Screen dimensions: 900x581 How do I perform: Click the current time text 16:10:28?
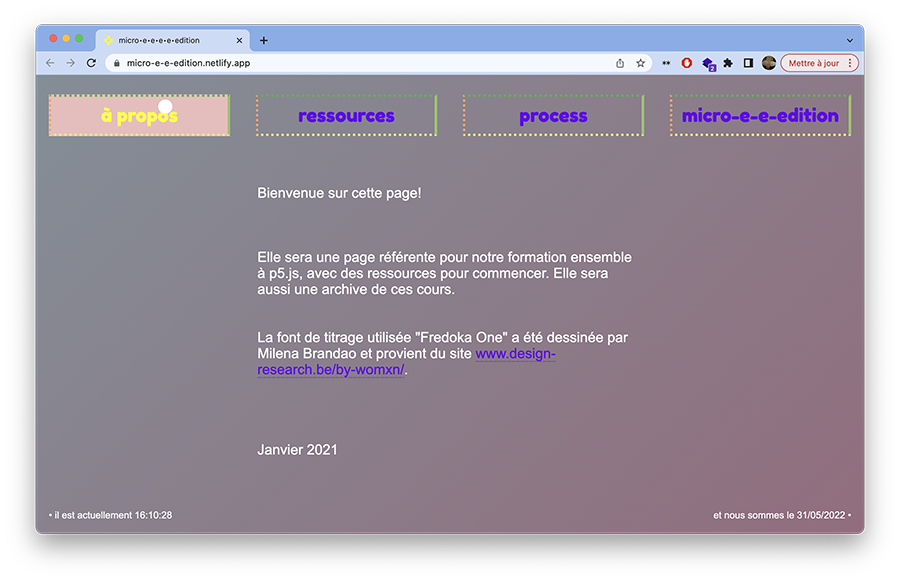(x=153, y=515)
